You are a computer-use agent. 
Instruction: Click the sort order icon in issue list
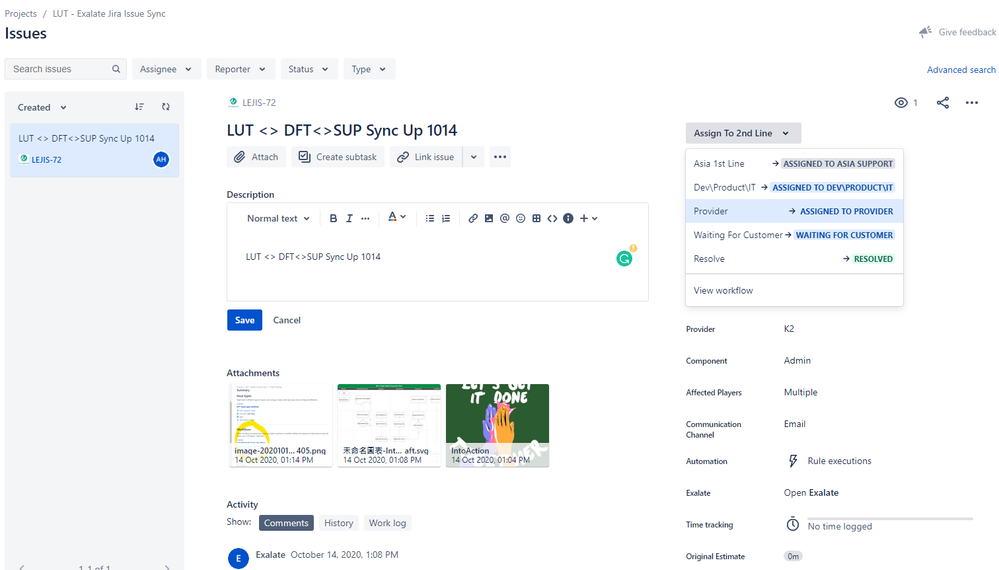tap(140, 107)
